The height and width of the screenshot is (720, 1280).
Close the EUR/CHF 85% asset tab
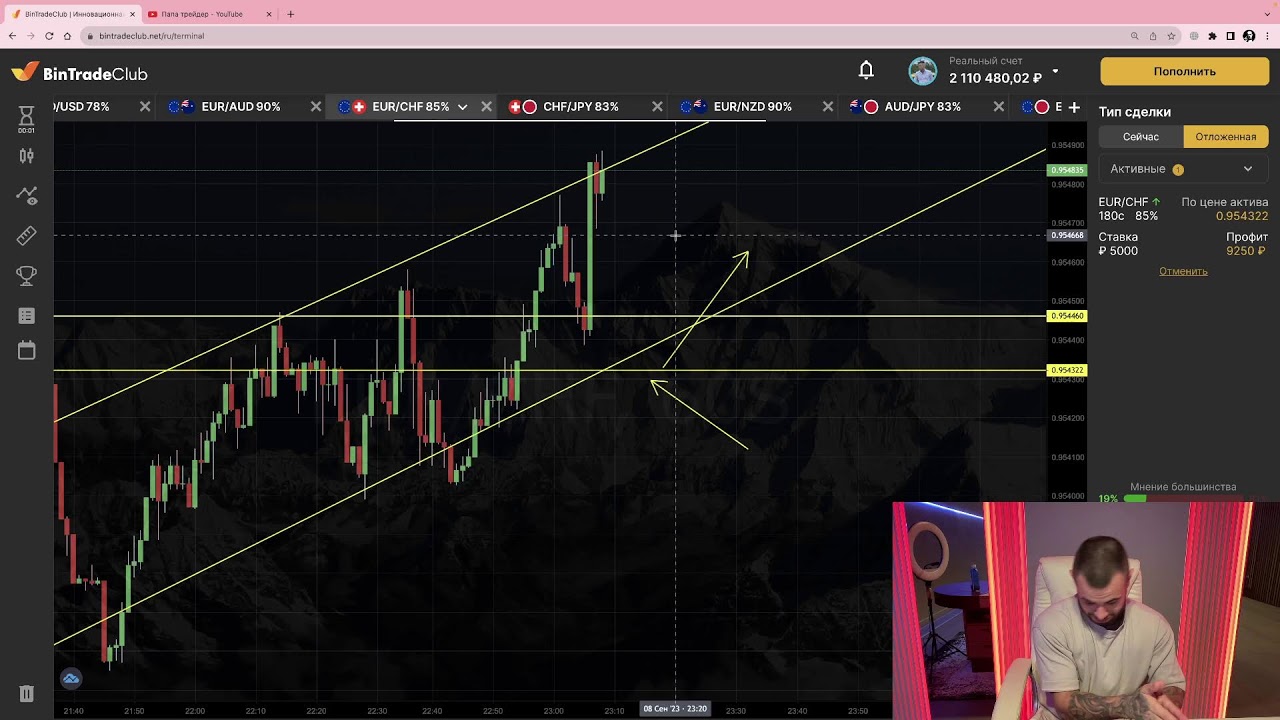487,107
